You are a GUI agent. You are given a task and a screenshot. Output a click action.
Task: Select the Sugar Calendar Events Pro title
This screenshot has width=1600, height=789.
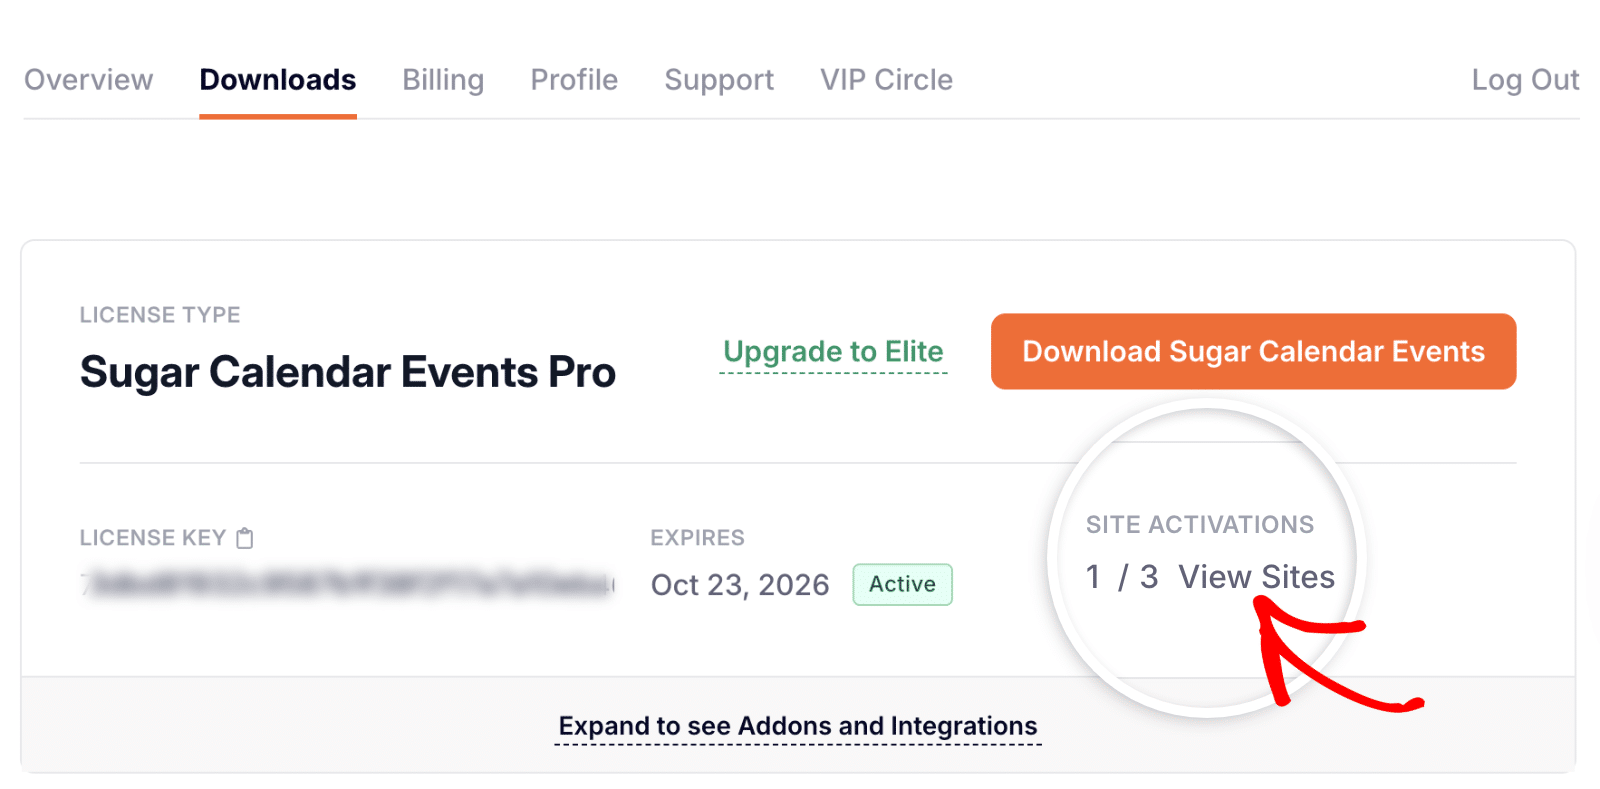point(347,371)
